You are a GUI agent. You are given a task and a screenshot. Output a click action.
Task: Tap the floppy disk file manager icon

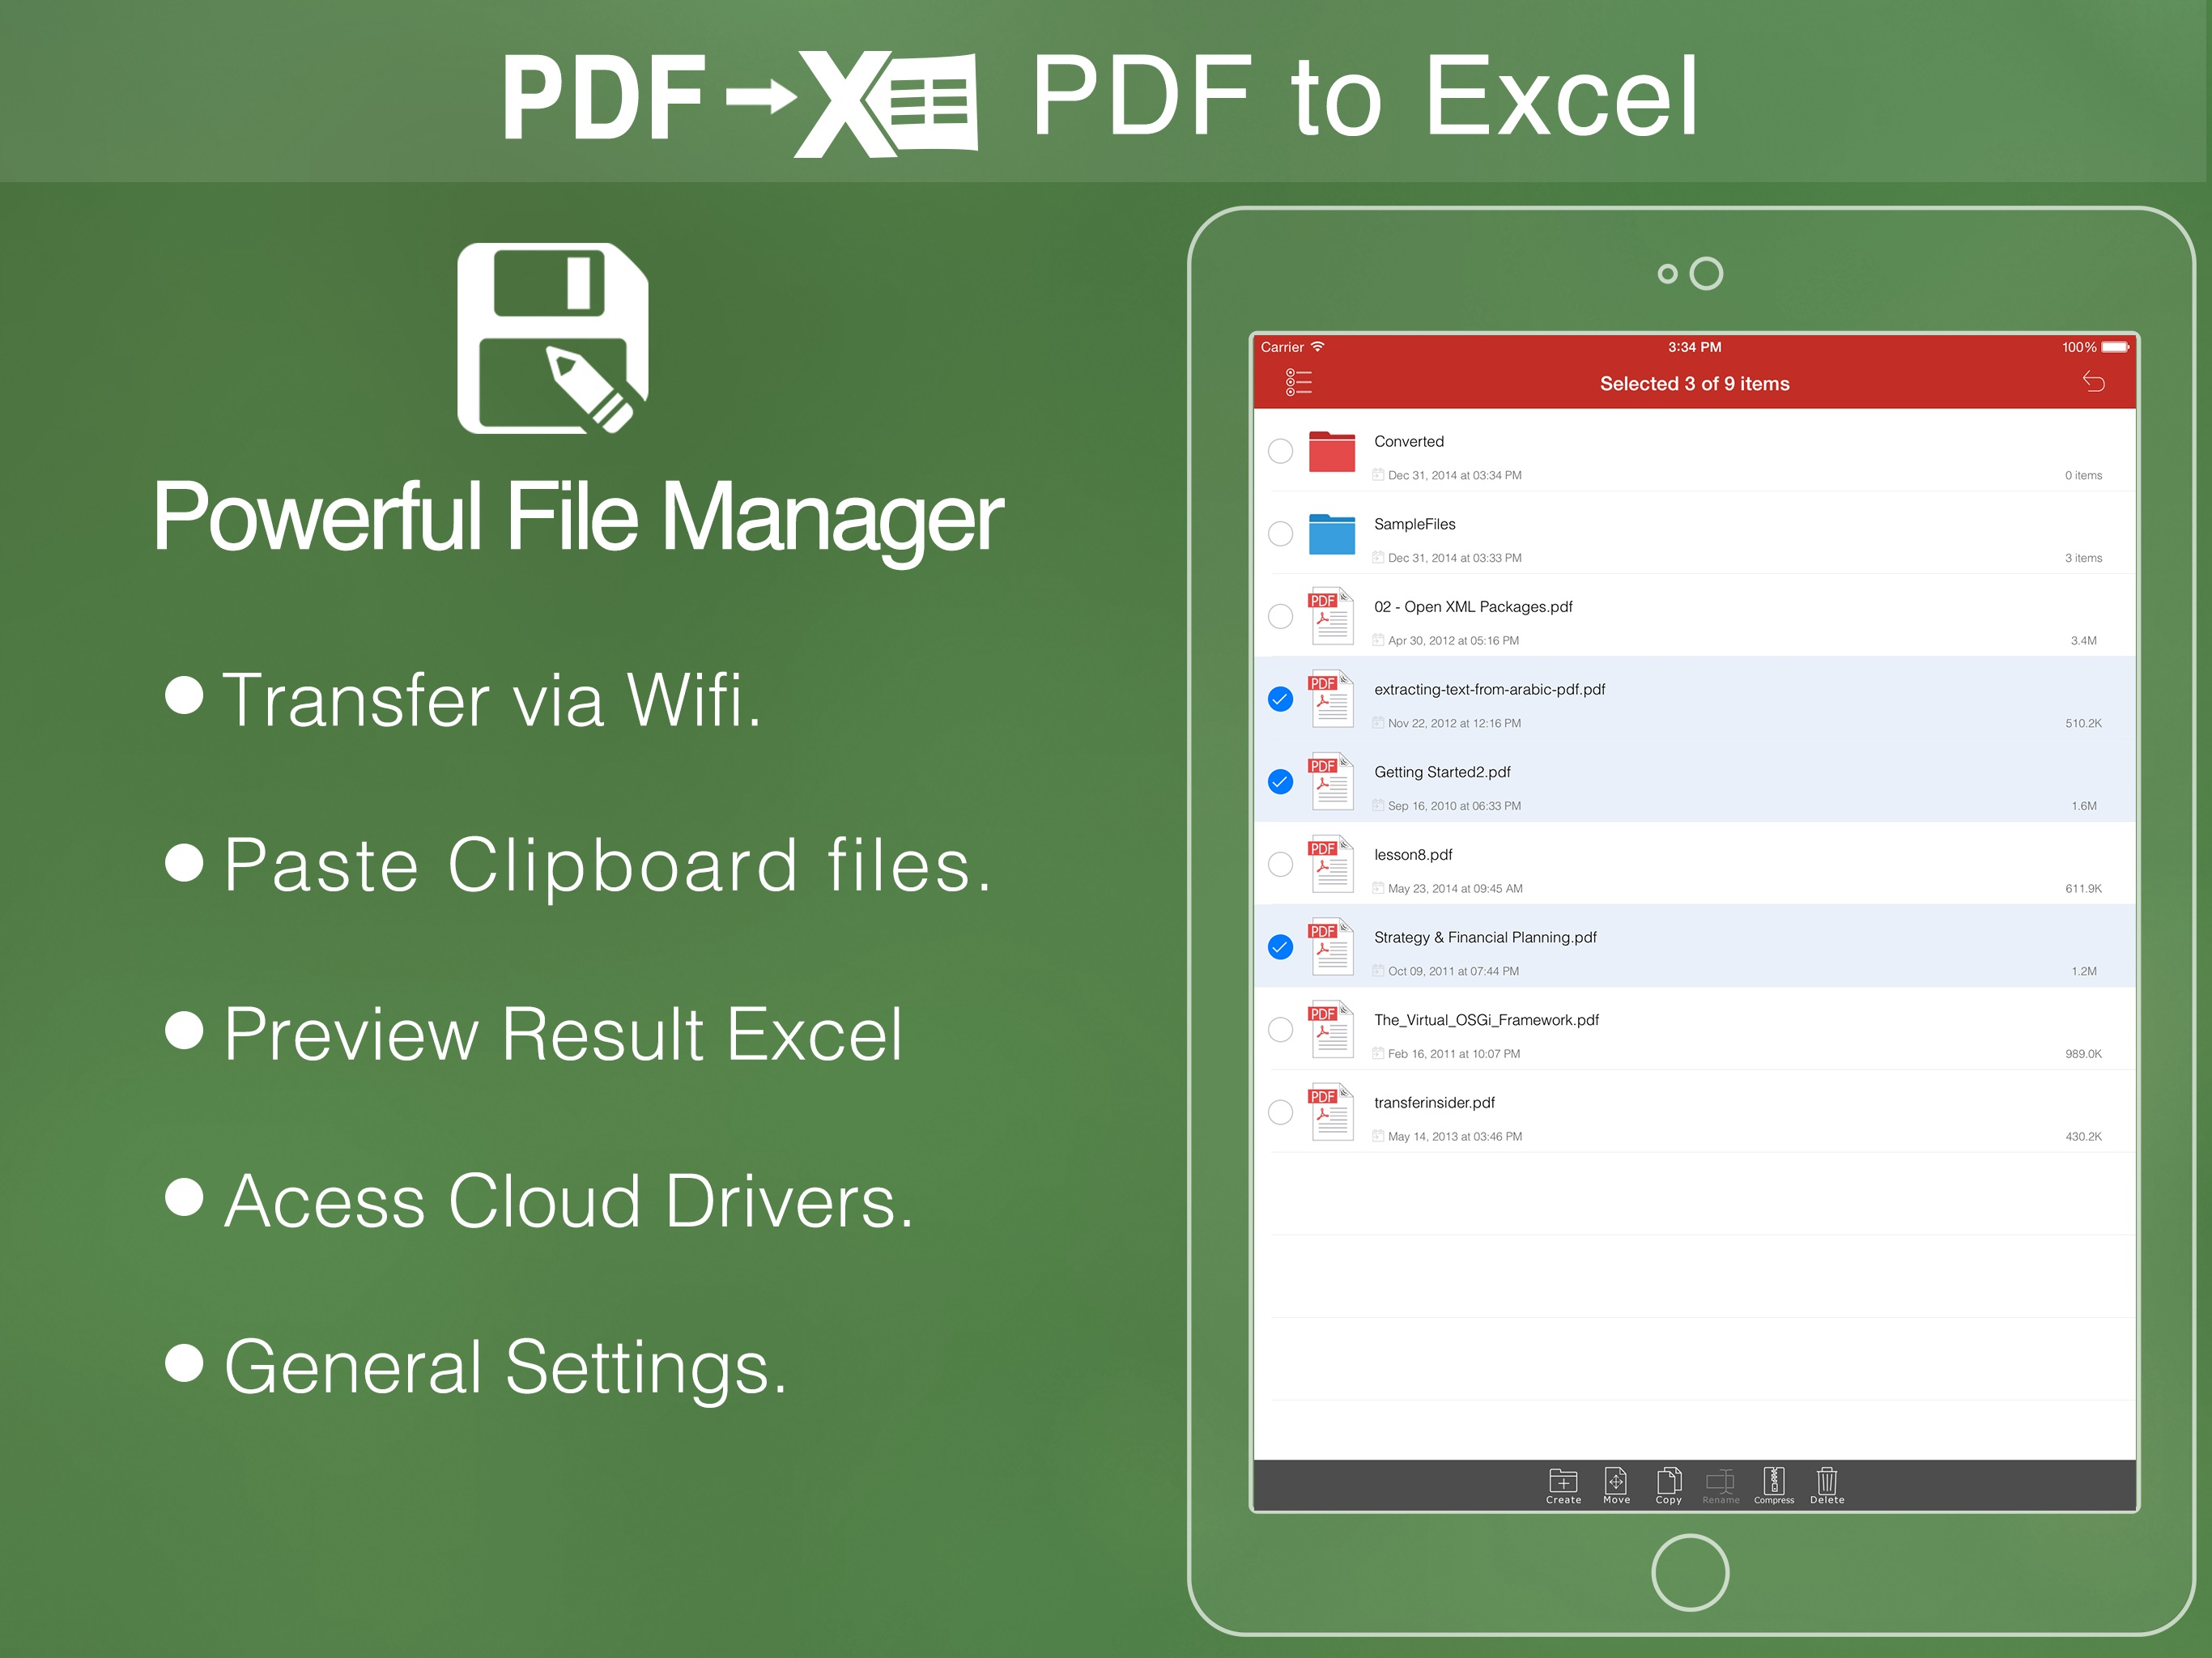point(553,338)
